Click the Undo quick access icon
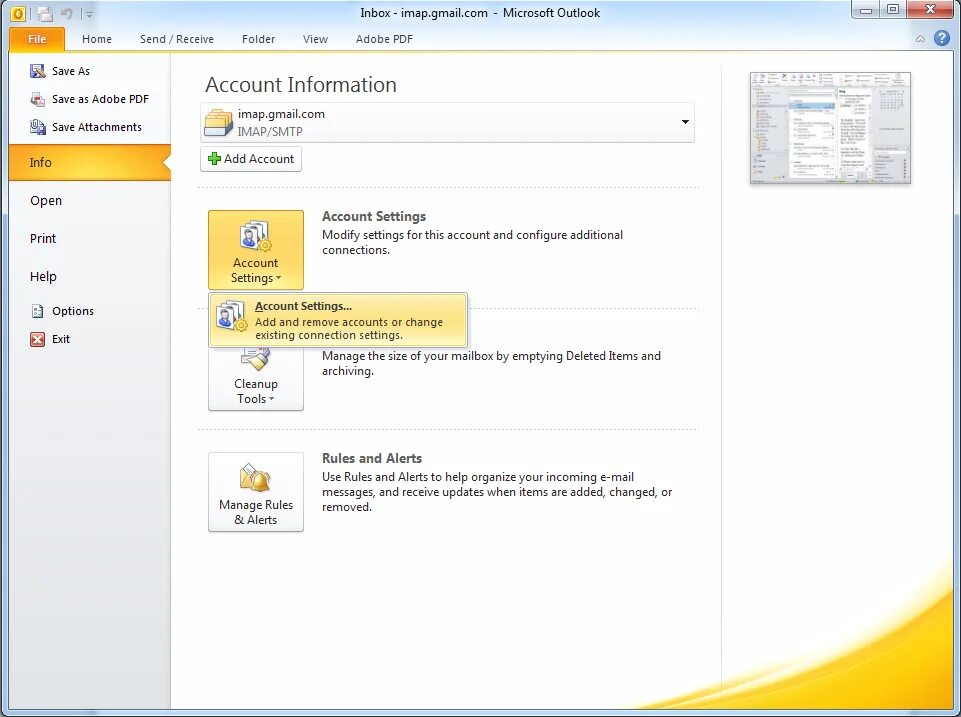Viewport: 961px width, 717px height. tap(66, 13)
